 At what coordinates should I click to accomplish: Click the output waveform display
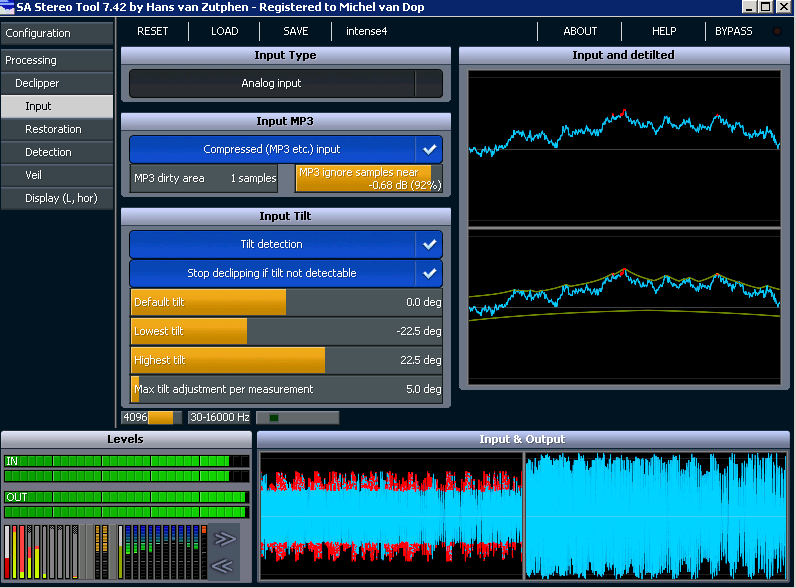(x=656, y=516)
